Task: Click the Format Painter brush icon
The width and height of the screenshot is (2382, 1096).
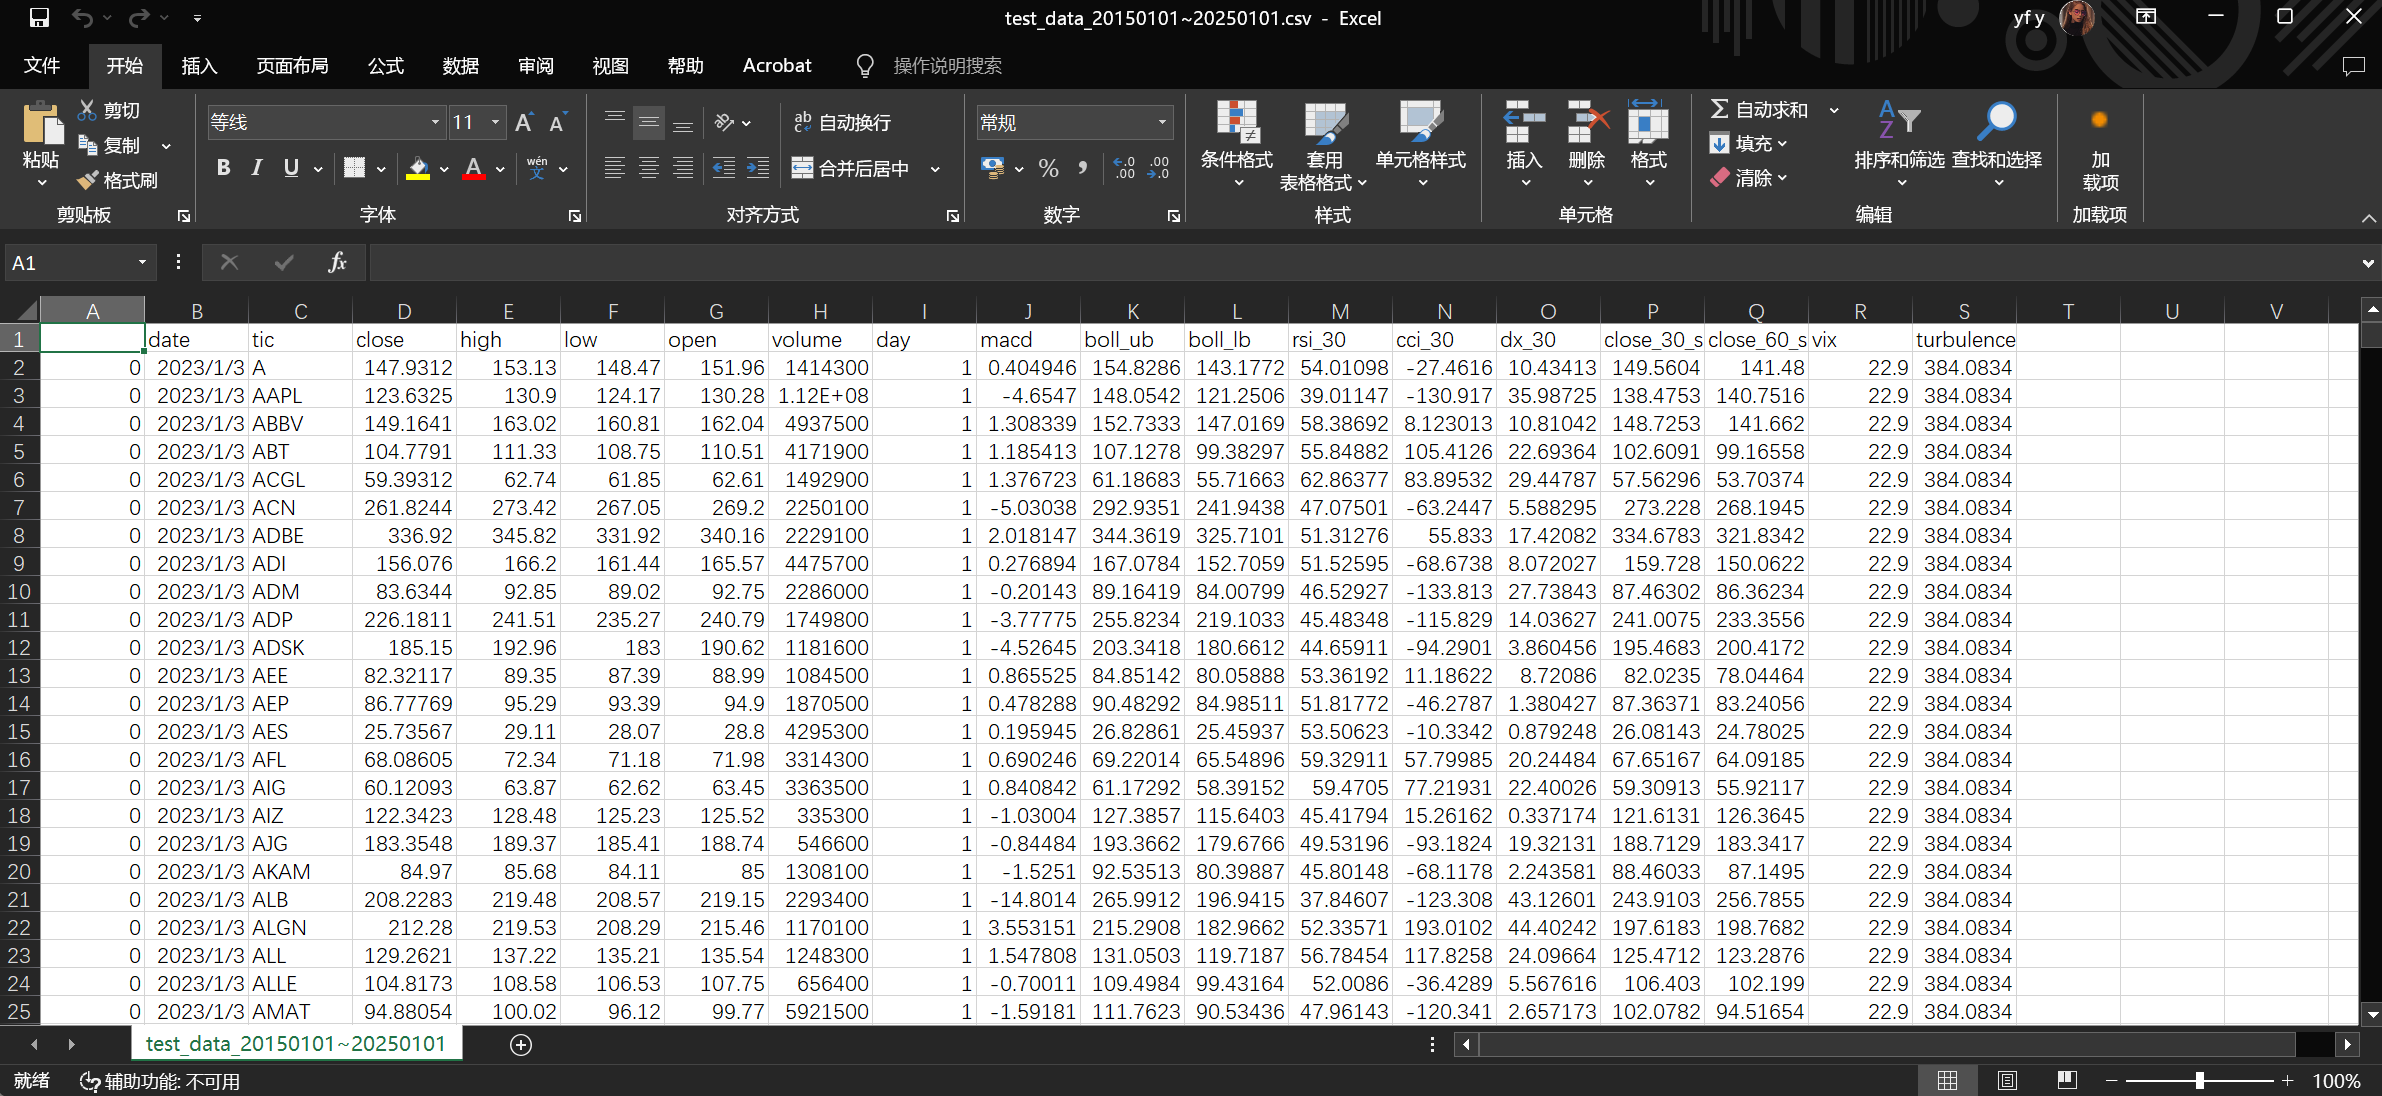Action: (x=89, y=181)
